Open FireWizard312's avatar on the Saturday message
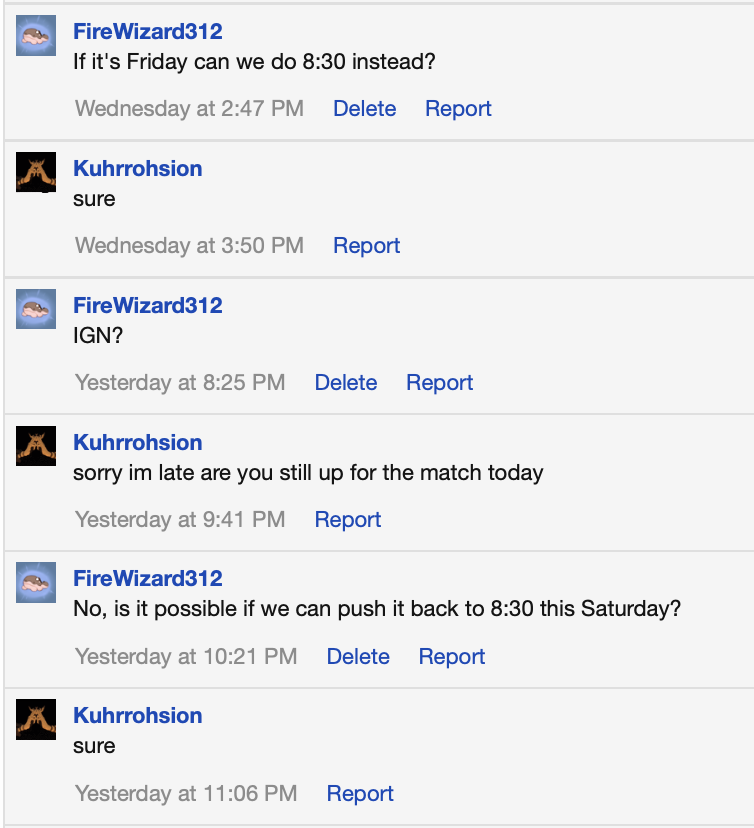The height and width of the screenshot is (828, 754). pyautogui.click(x=36, y=584)
